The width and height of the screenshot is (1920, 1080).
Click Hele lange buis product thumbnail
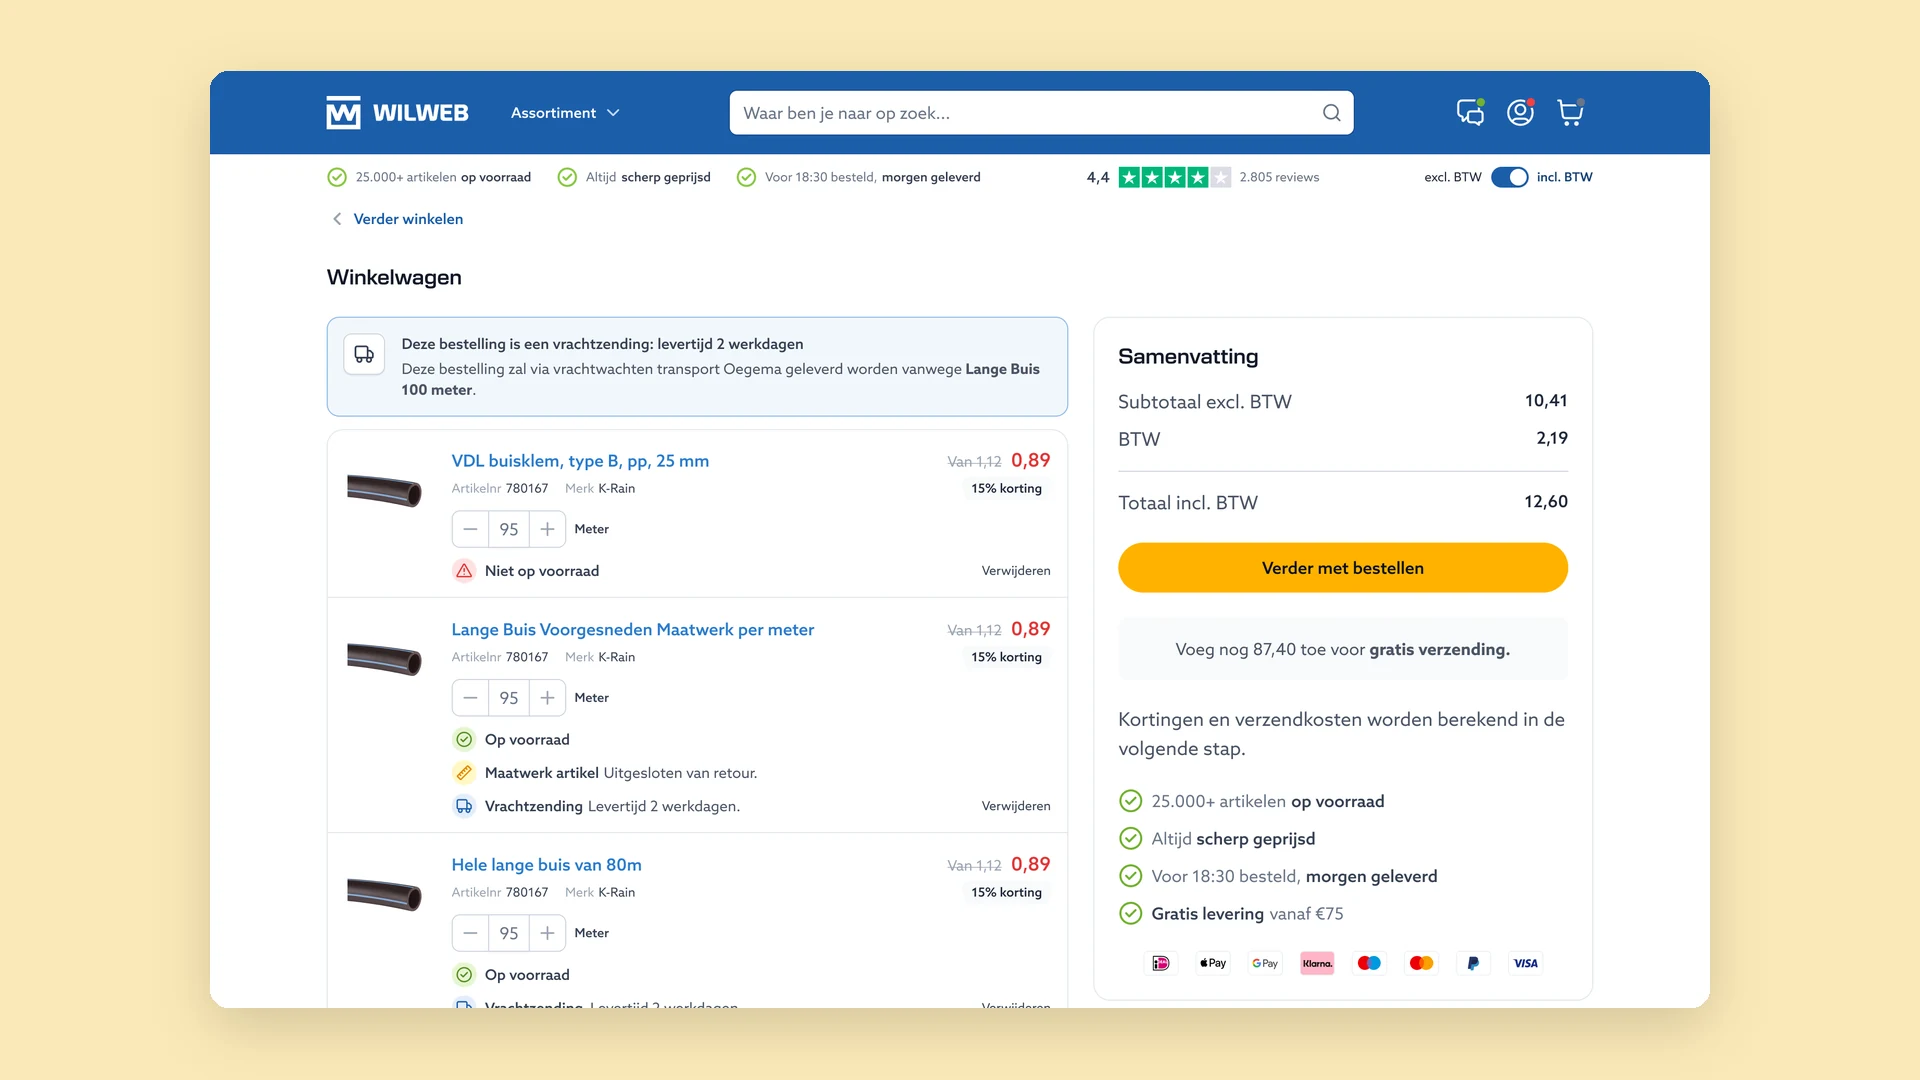(x=384, y=894)
